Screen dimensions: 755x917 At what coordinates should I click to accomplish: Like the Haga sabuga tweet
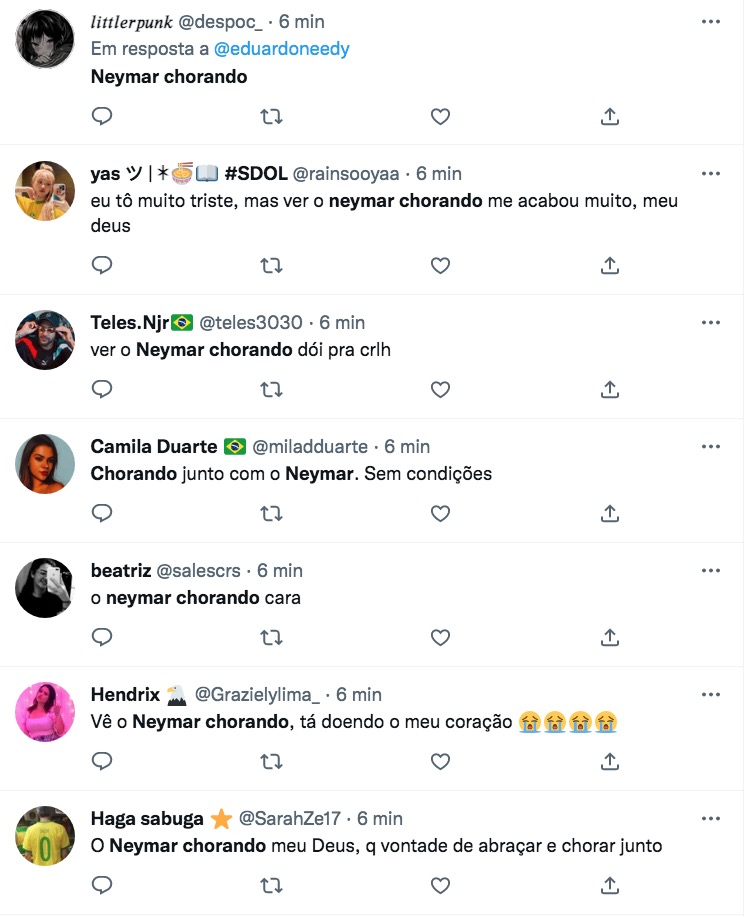coord(440,885)
